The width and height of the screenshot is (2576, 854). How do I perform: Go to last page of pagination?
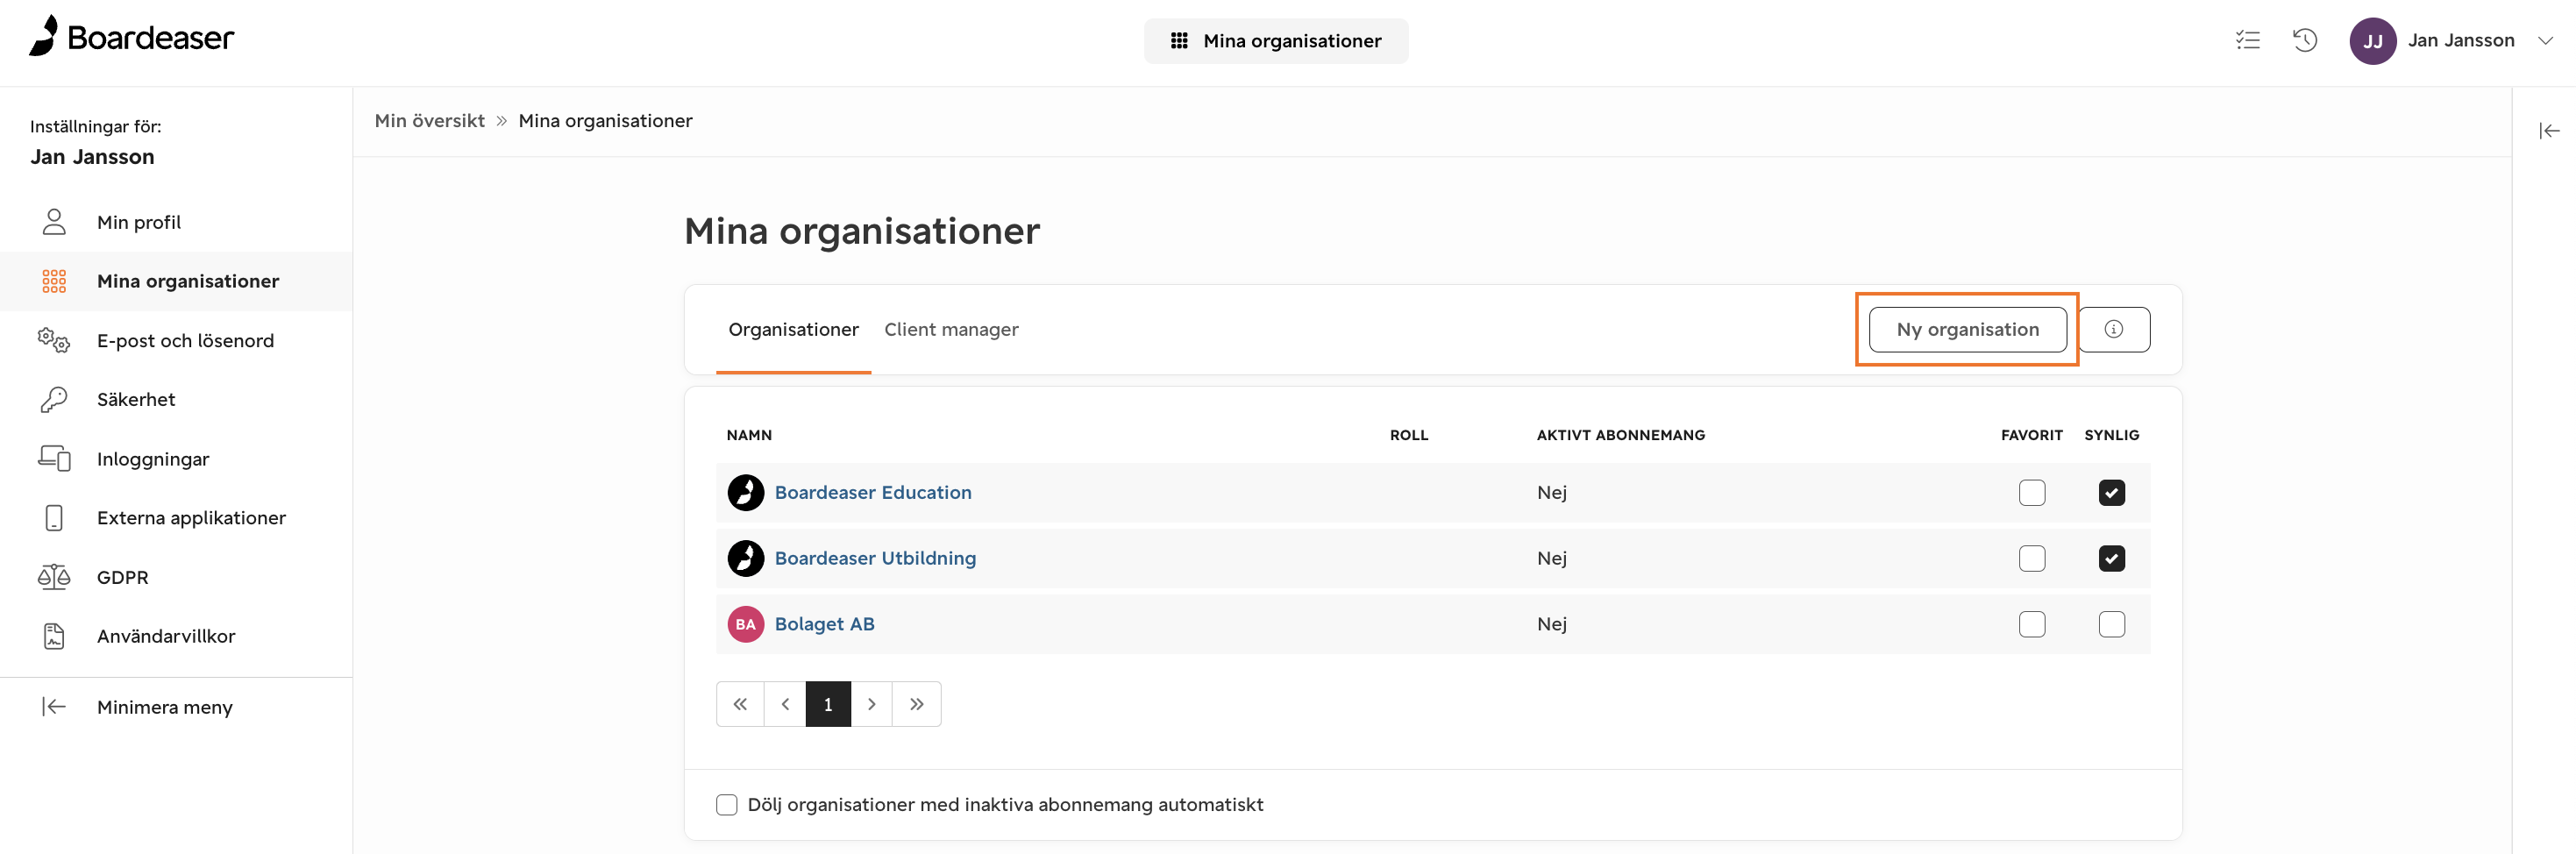pyautogui.click(x=917, y=705)
